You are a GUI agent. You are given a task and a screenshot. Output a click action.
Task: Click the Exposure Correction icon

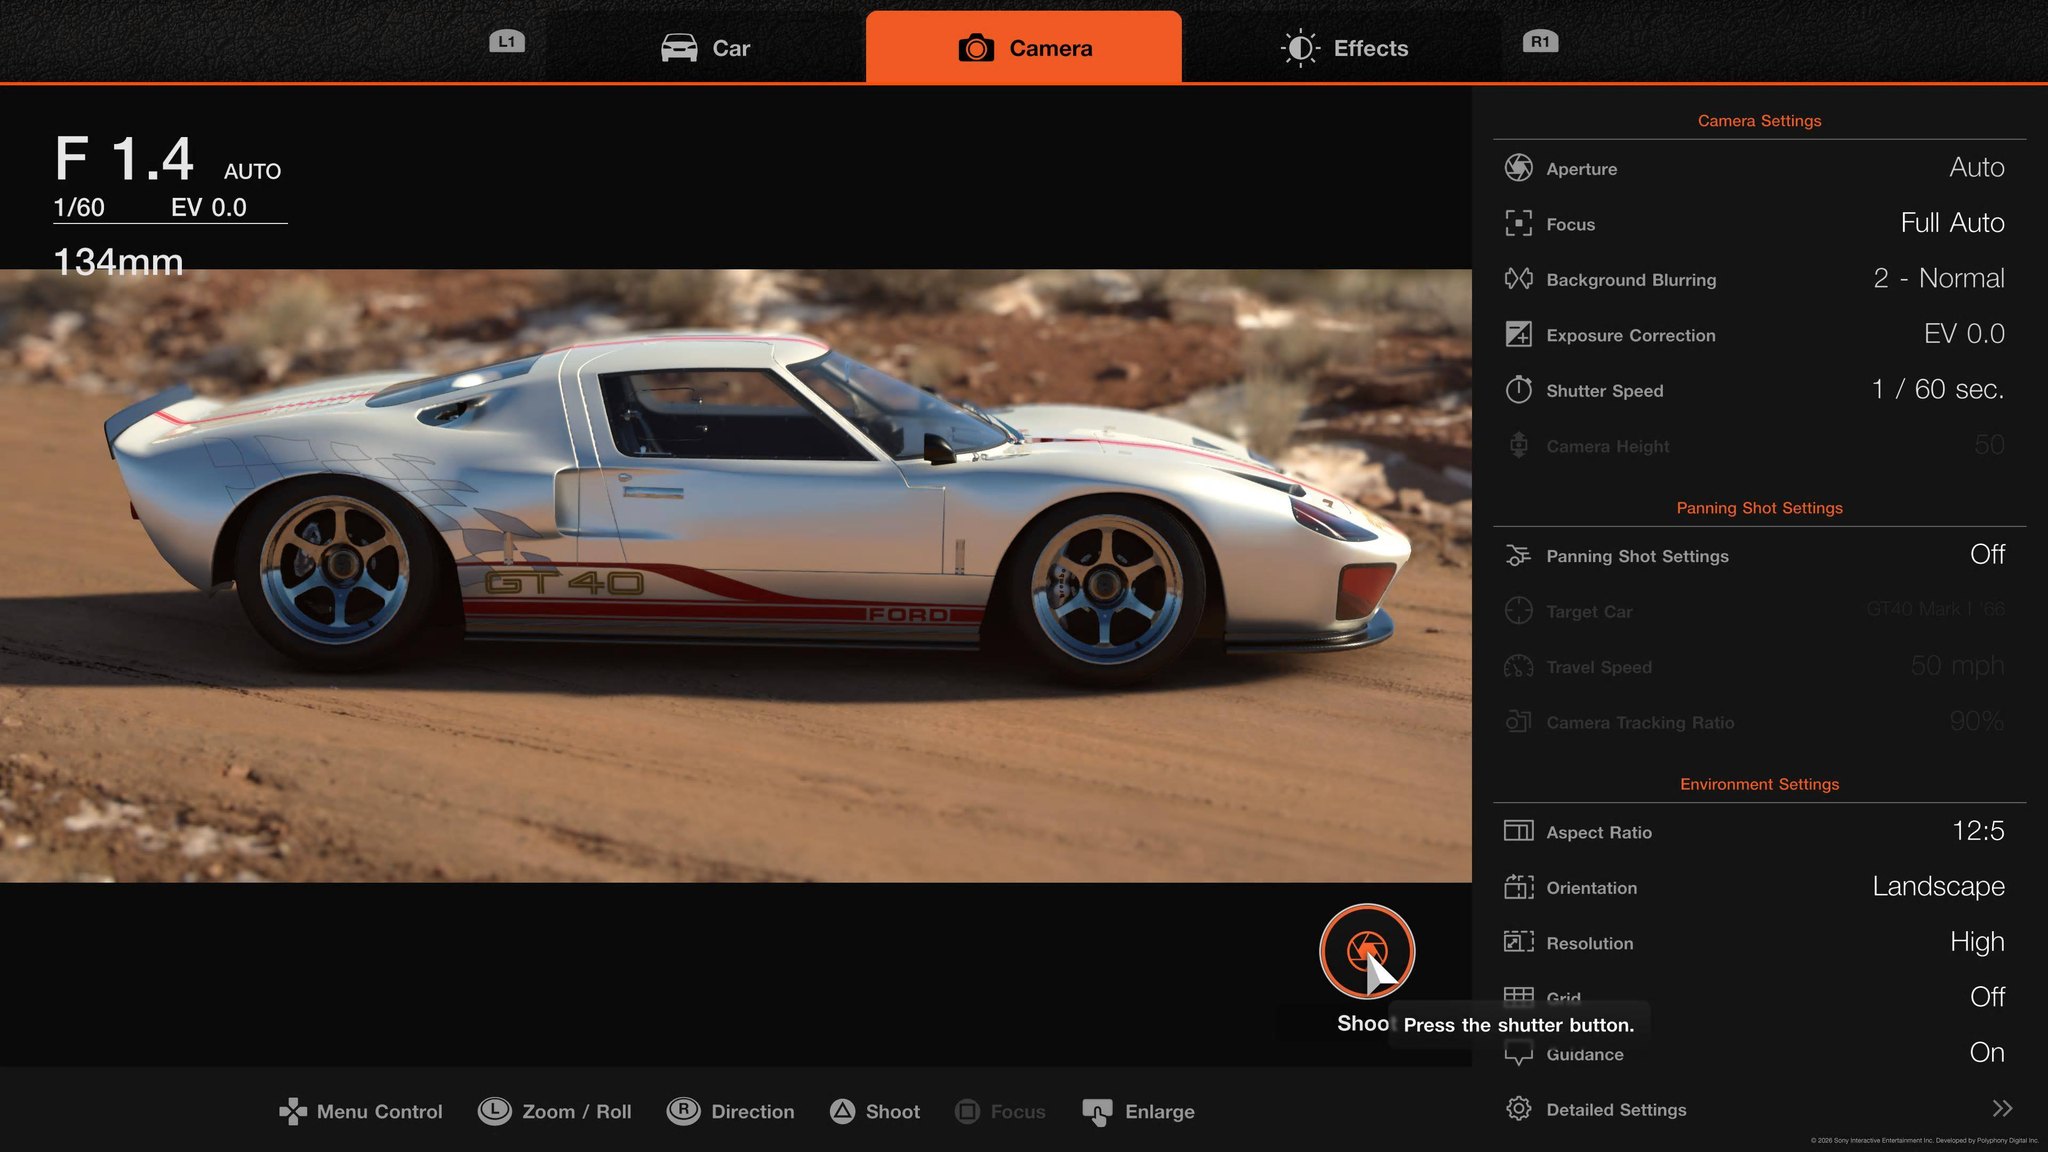[1518, 334]
